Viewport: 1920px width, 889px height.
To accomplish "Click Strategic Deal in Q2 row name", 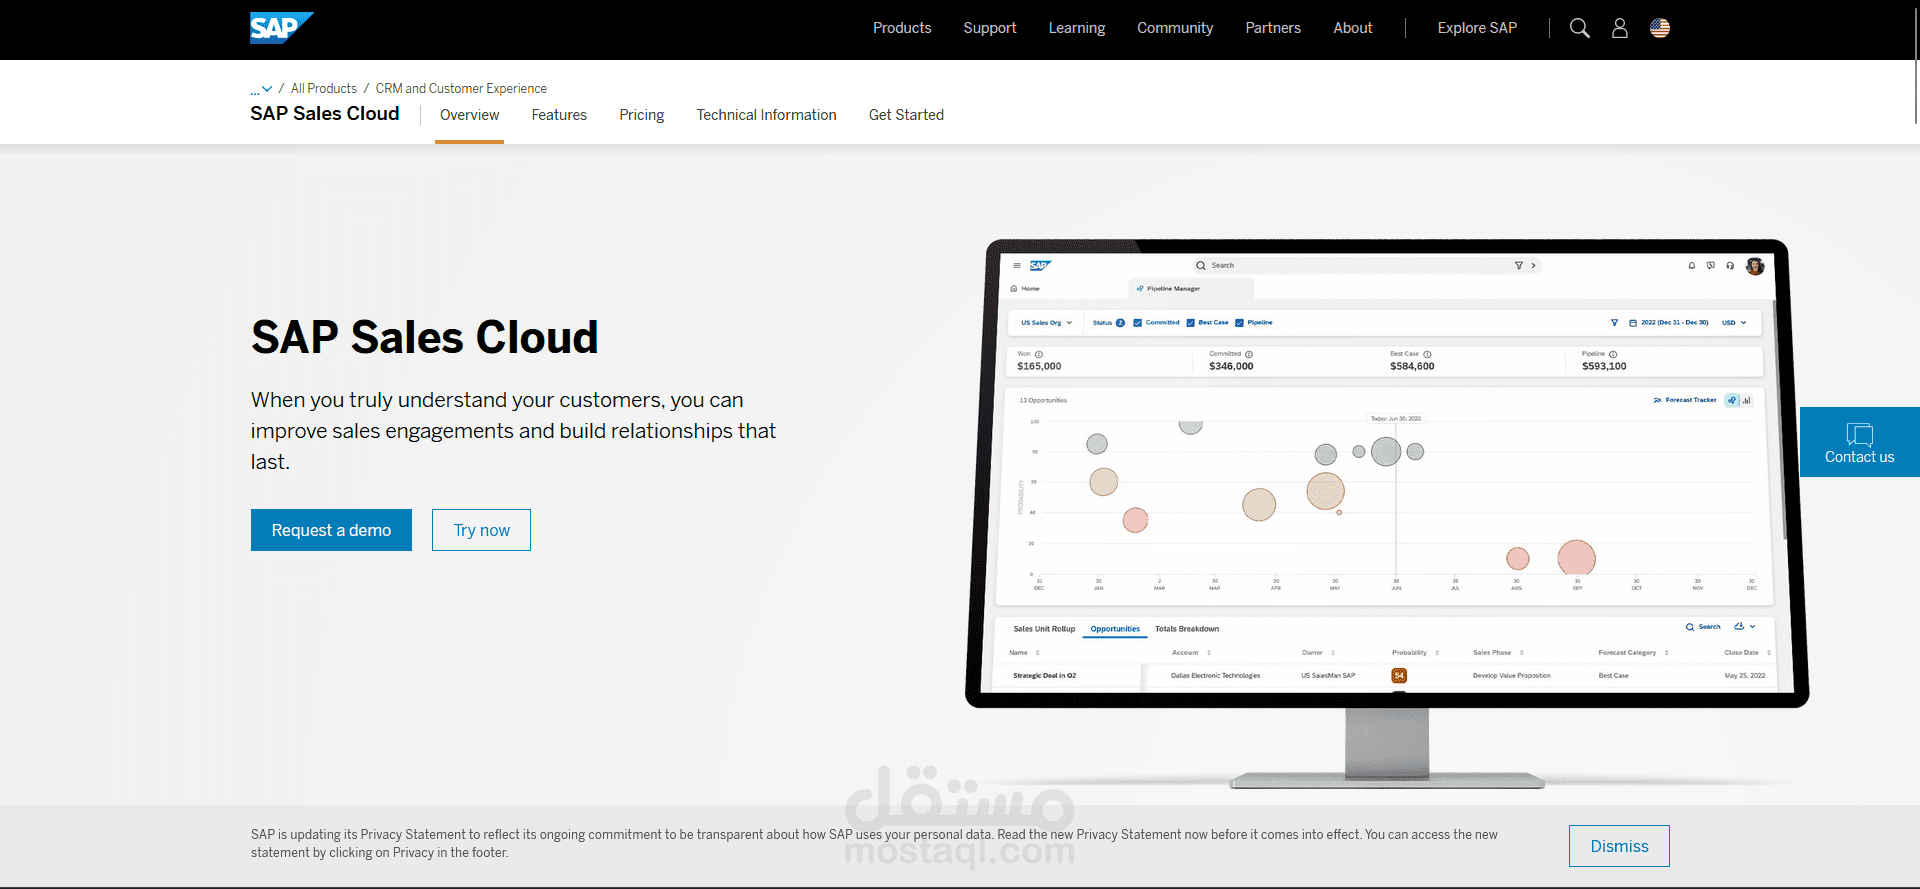I will 1044,676.
